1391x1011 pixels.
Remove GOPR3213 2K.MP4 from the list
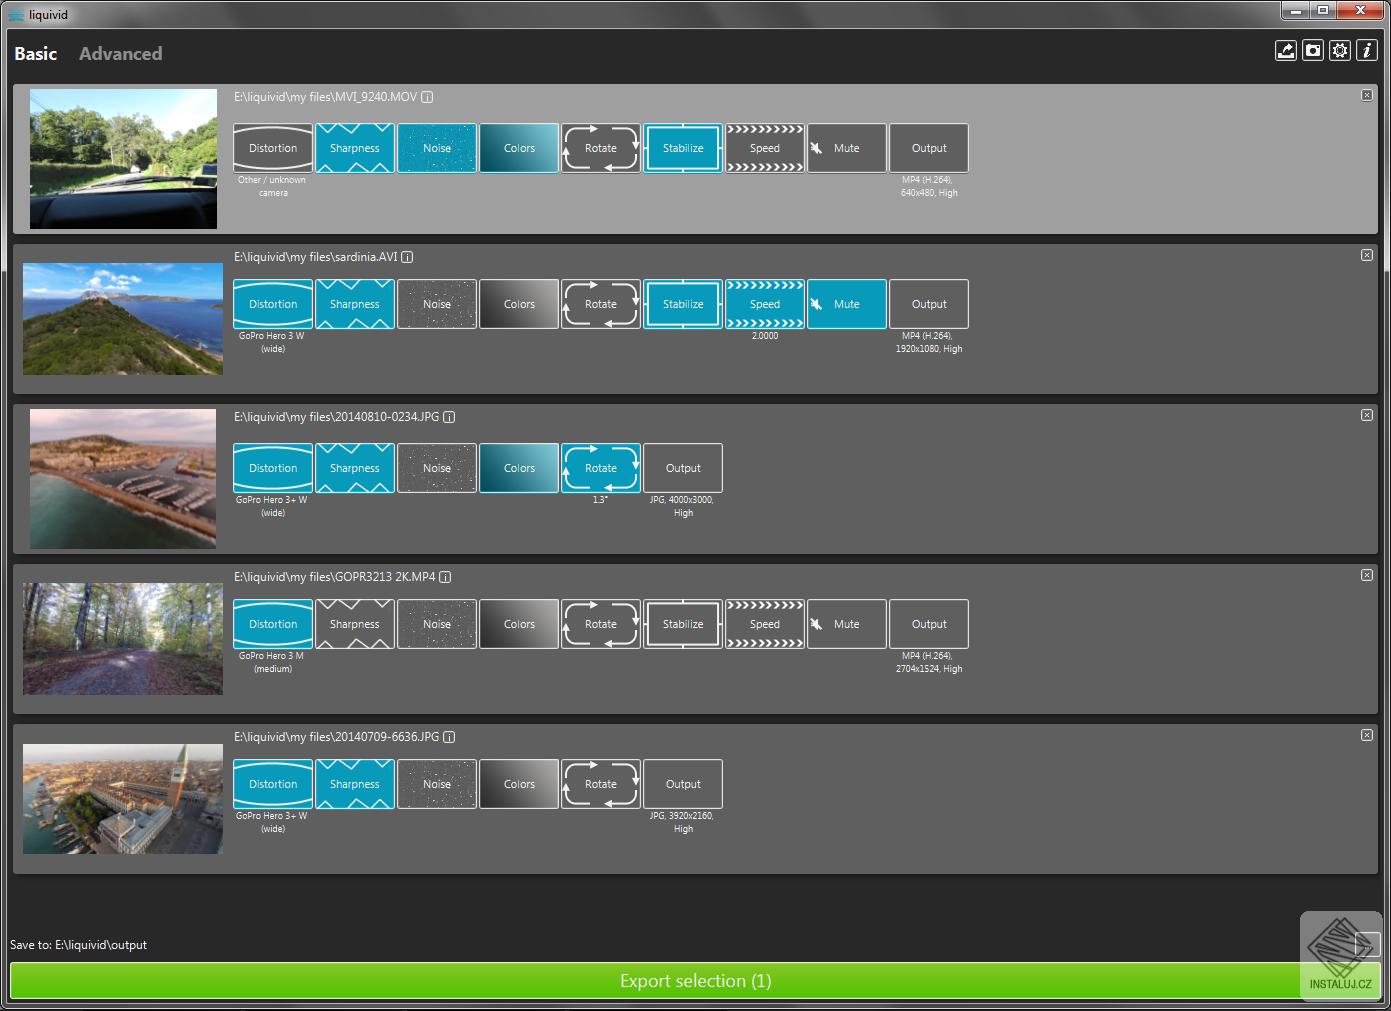pos(1367,575)
